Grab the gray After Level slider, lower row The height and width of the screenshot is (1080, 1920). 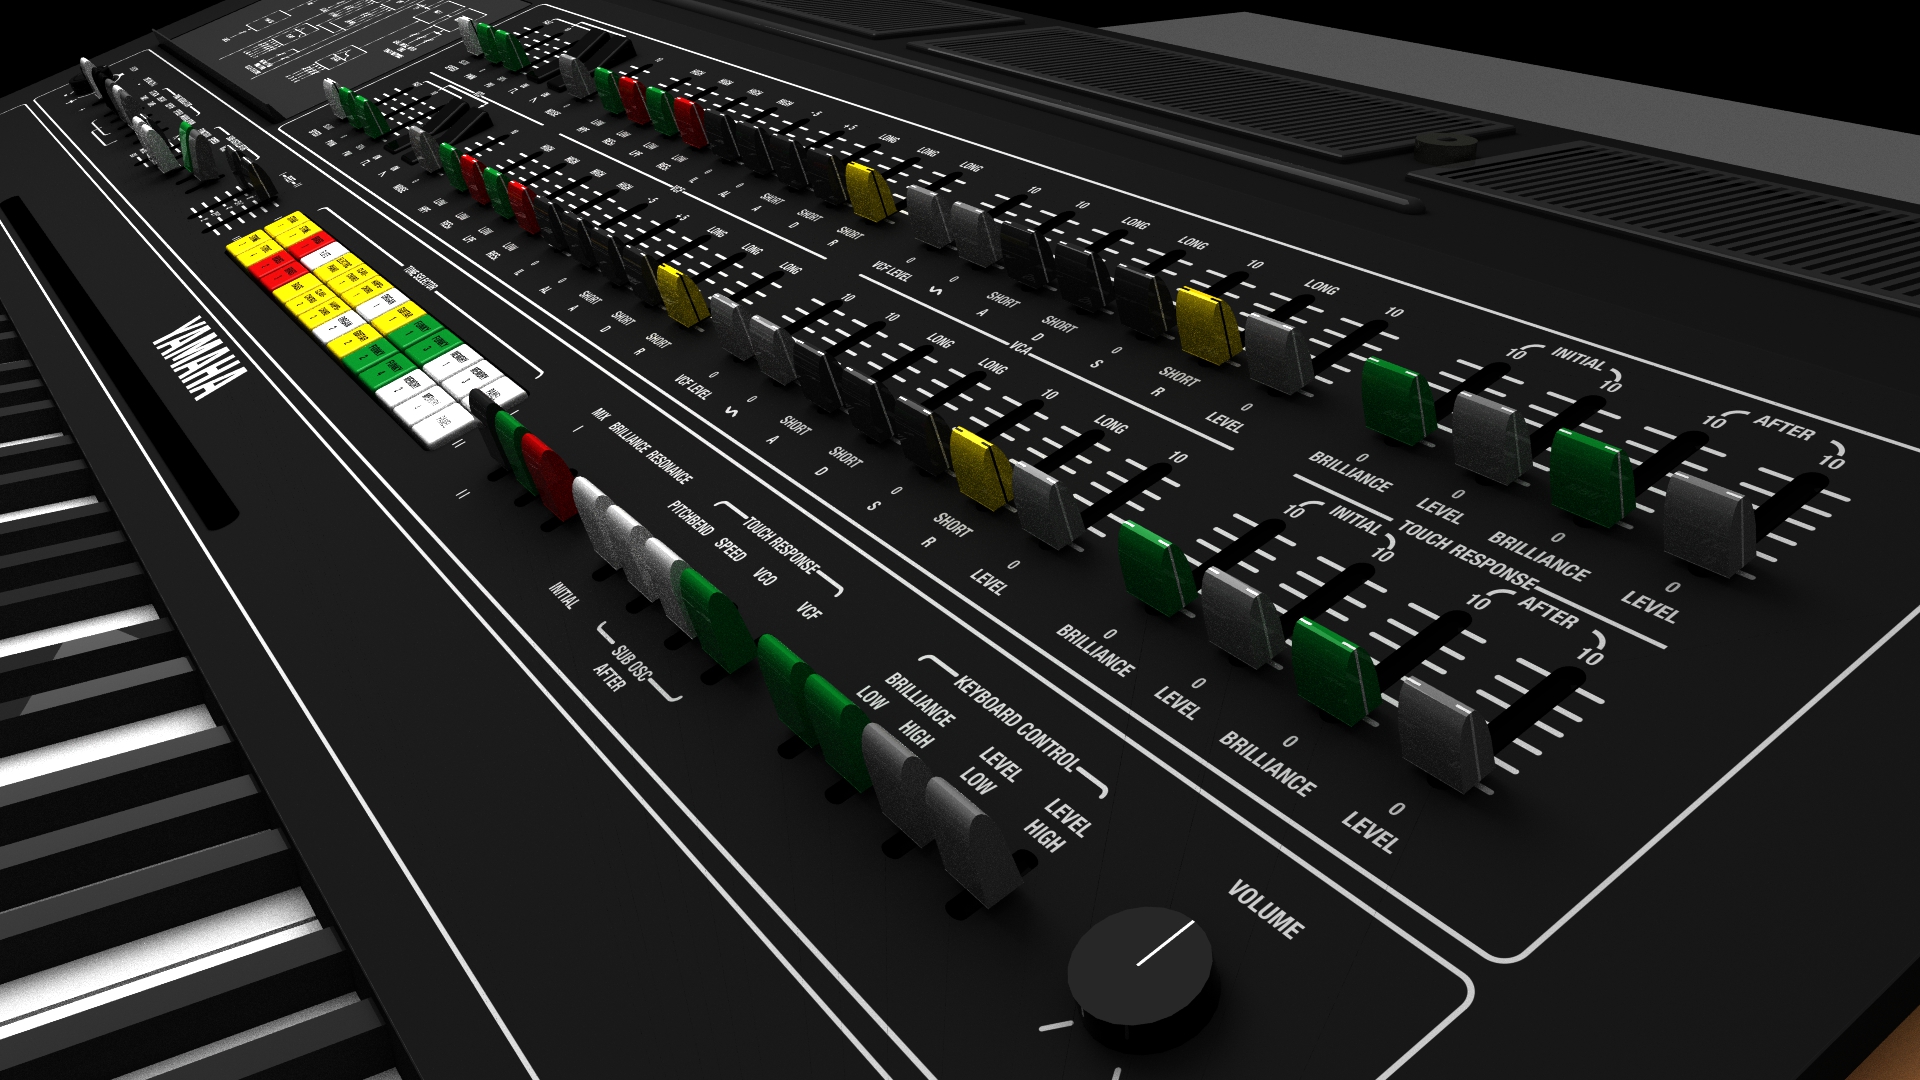[1447, 734]
